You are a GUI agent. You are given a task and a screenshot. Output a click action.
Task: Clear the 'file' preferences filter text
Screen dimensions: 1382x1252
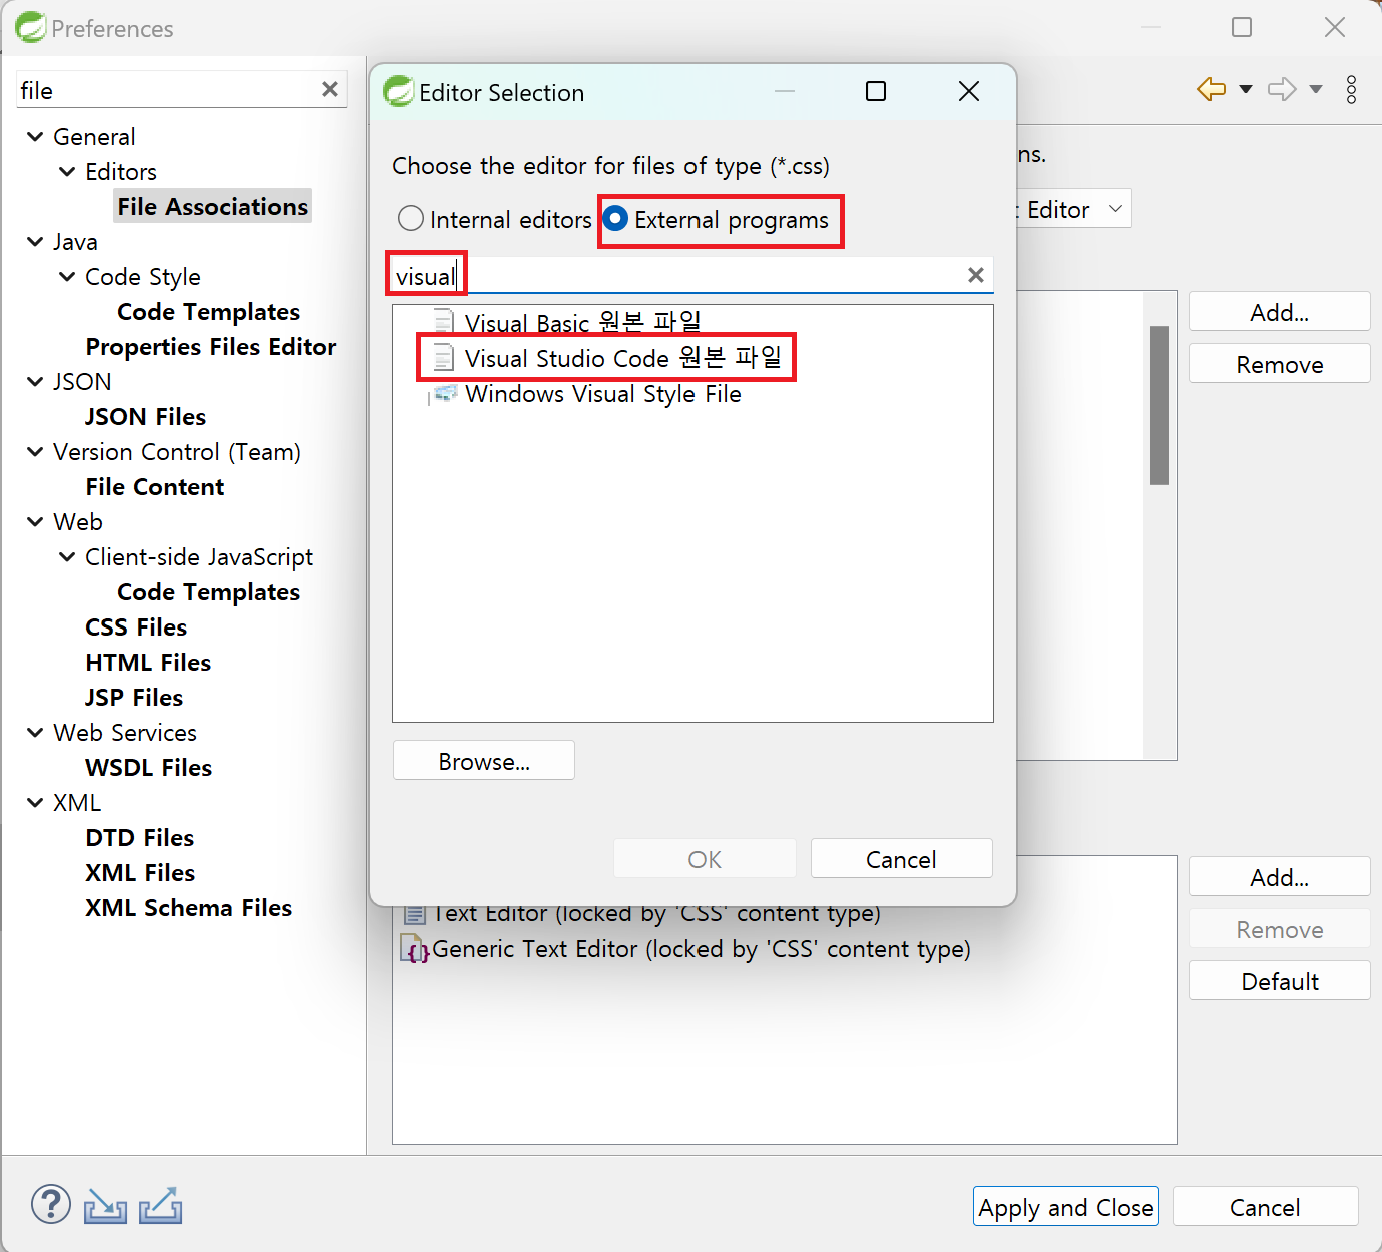(x=330, y=89)
